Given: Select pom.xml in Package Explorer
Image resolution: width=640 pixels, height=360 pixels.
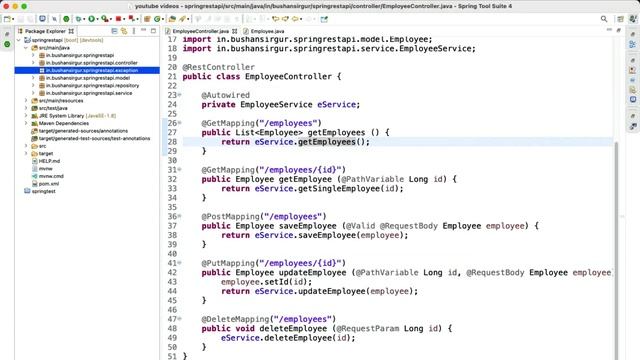Looking at the screenshot, I should tap(49, 184).
